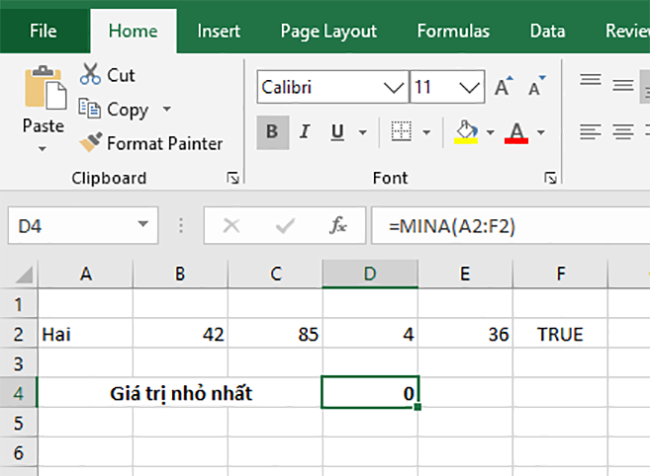Expand the font size 11 dropdown
This screenshot has width=650, height=476.
click(x=468, y=88)
